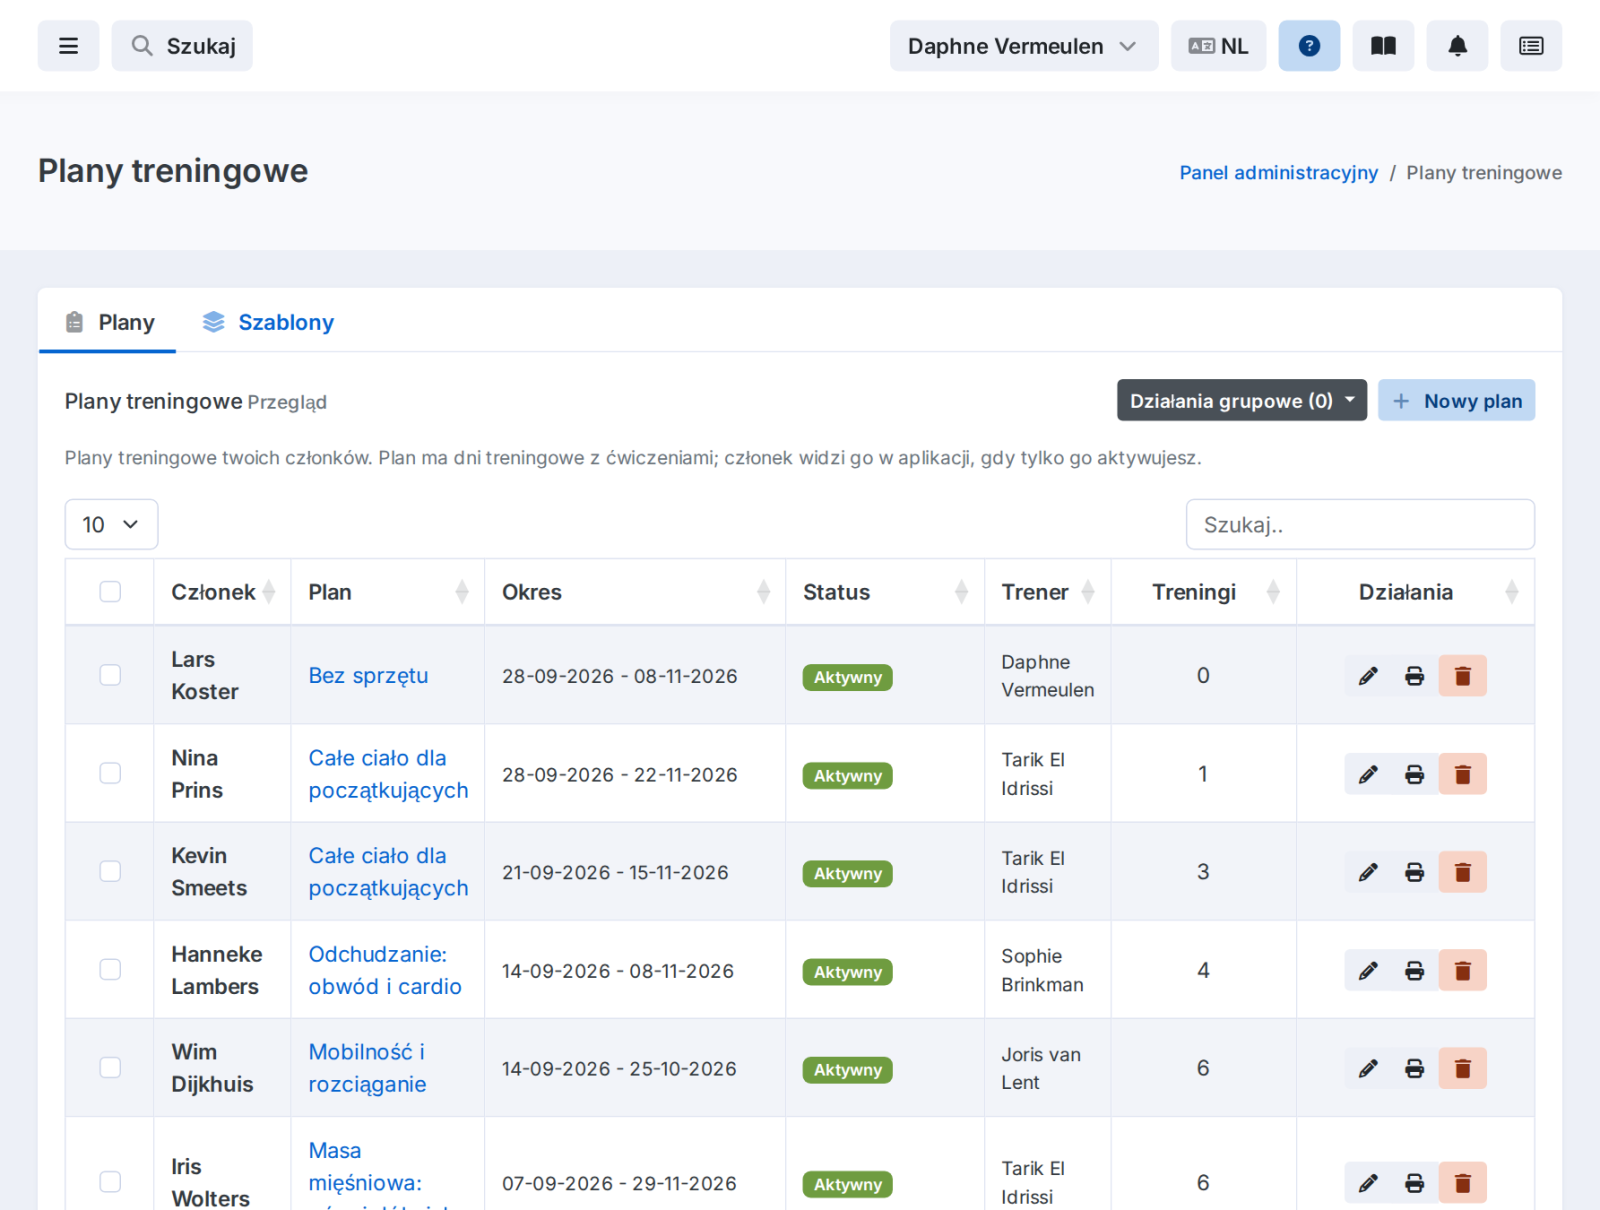Check the Hanneke Lambers row checkbox

(110, 969)
